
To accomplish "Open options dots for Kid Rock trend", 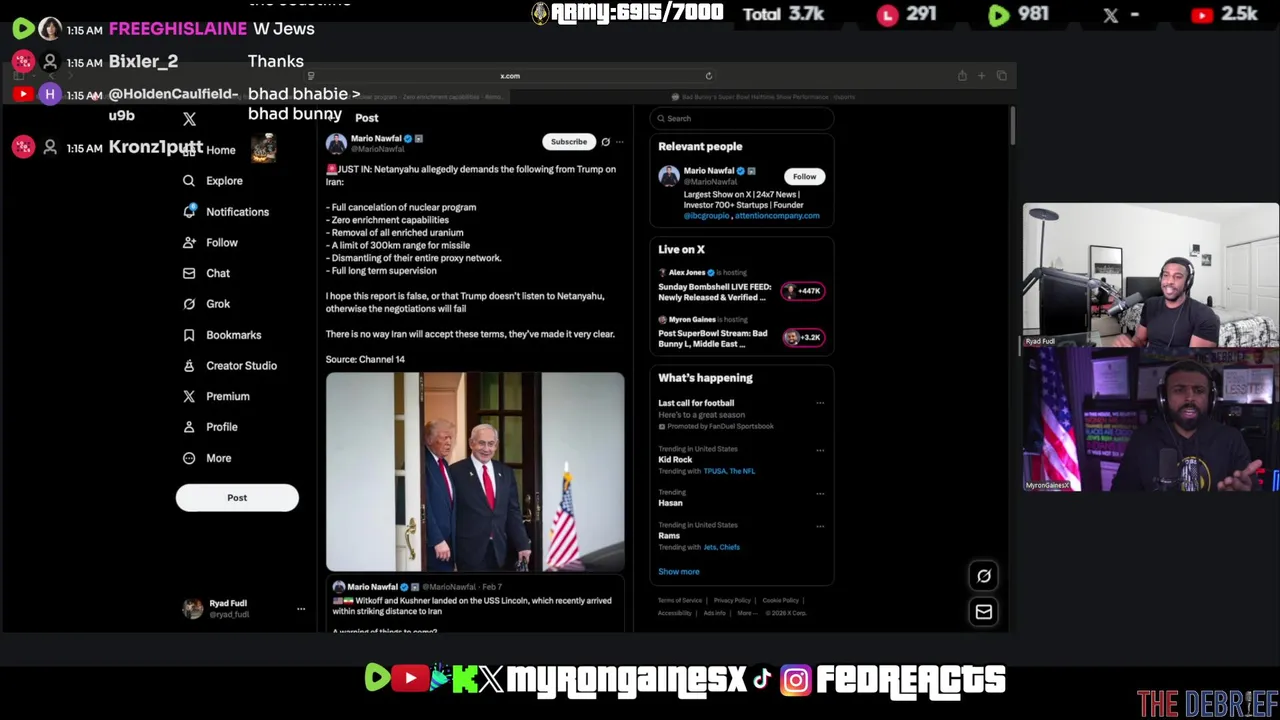I will click(820, 450).
